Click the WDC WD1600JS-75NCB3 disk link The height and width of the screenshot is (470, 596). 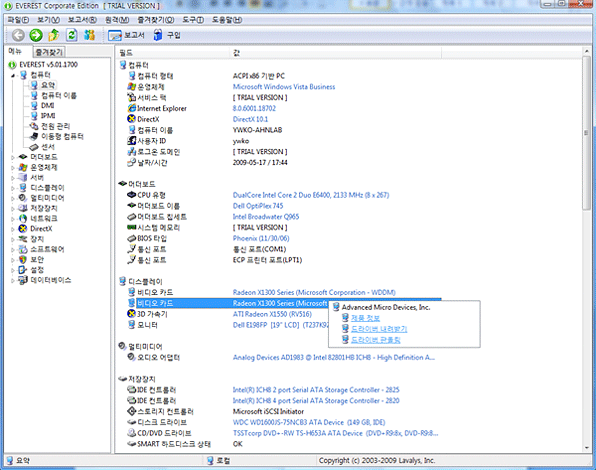(309, 423)
